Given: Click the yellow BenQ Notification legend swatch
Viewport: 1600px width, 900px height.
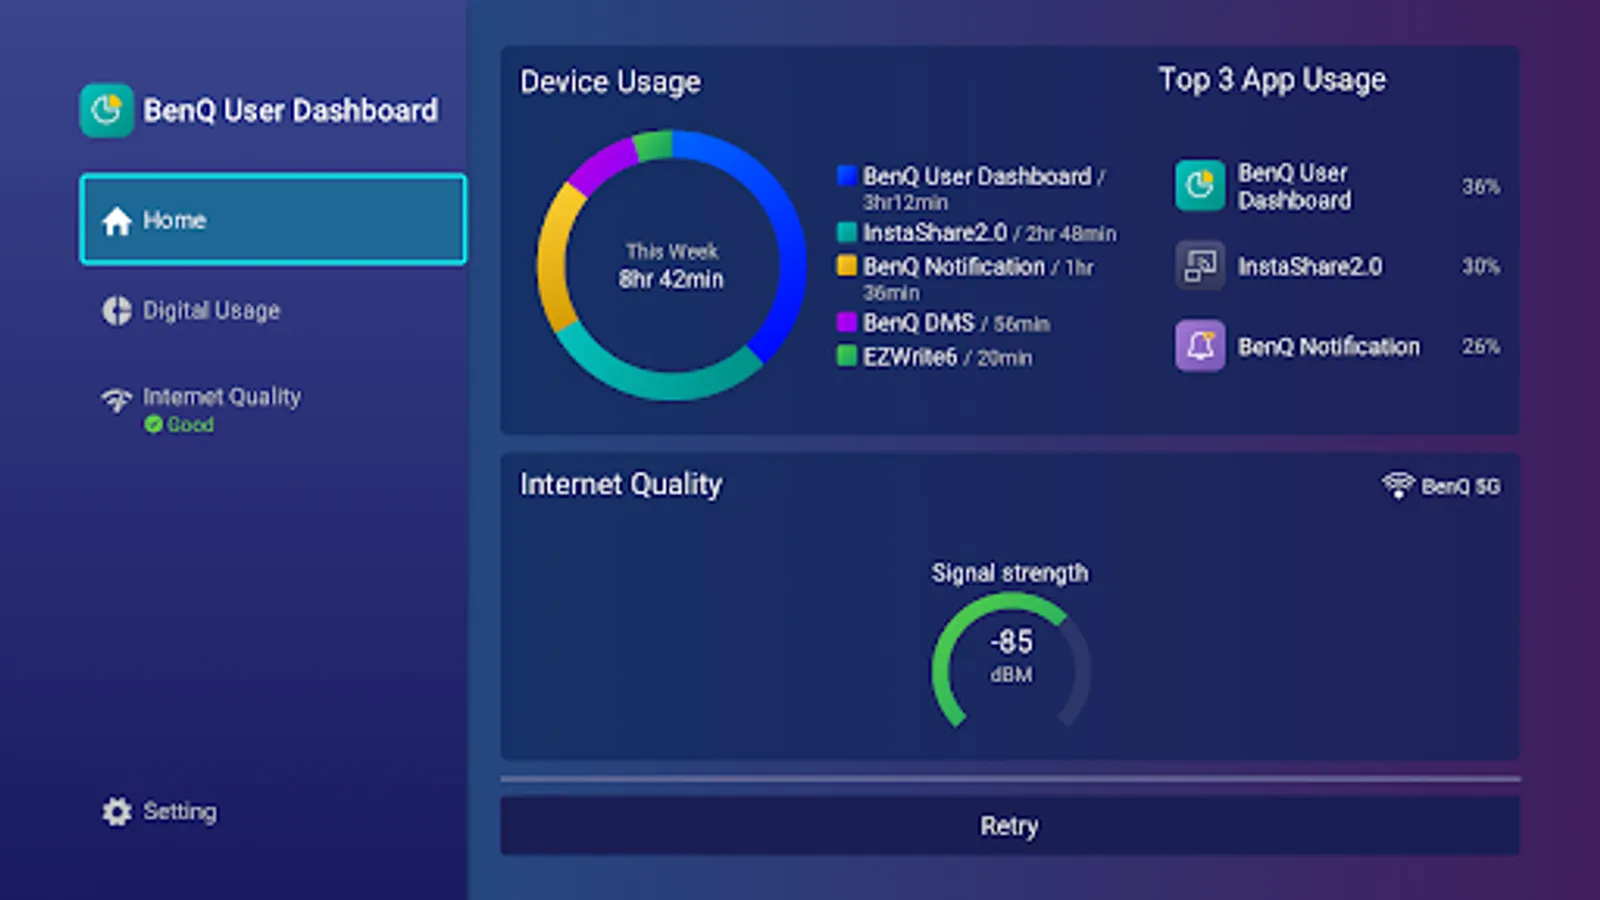Looking at the screenshot, I should 847,266.
